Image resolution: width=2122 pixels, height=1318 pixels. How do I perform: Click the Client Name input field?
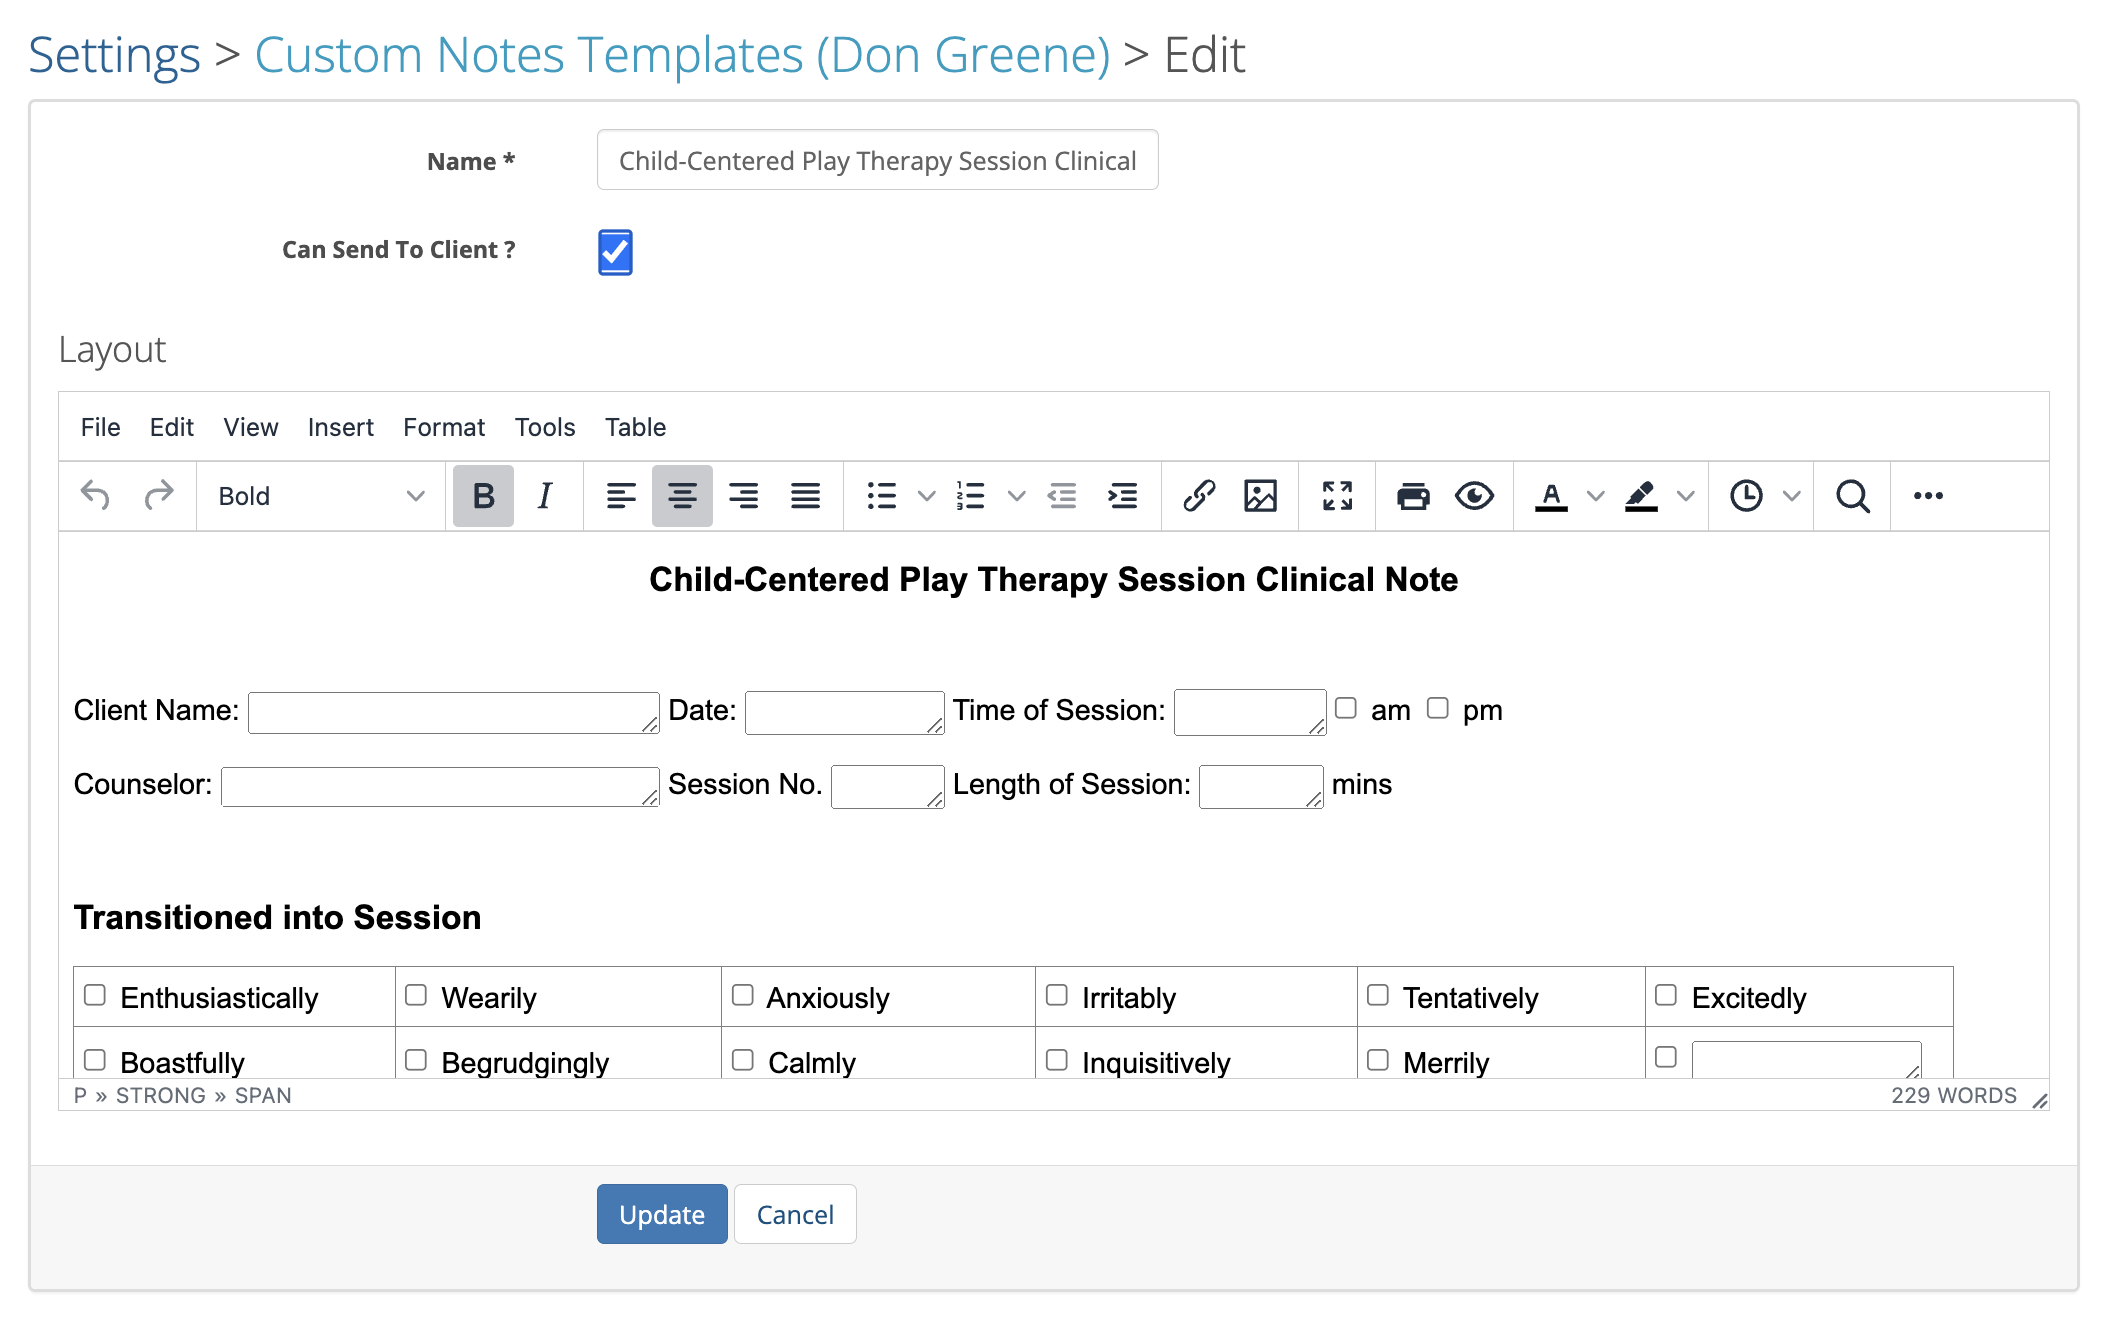pyautogui.click(x=452, y=711)
